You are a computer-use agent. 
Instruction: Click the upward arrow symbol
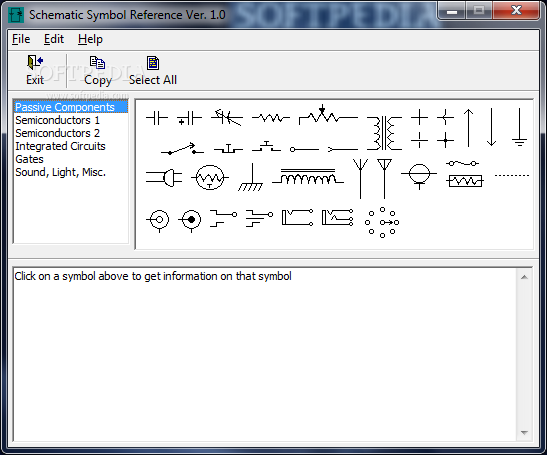coord(469,128)
